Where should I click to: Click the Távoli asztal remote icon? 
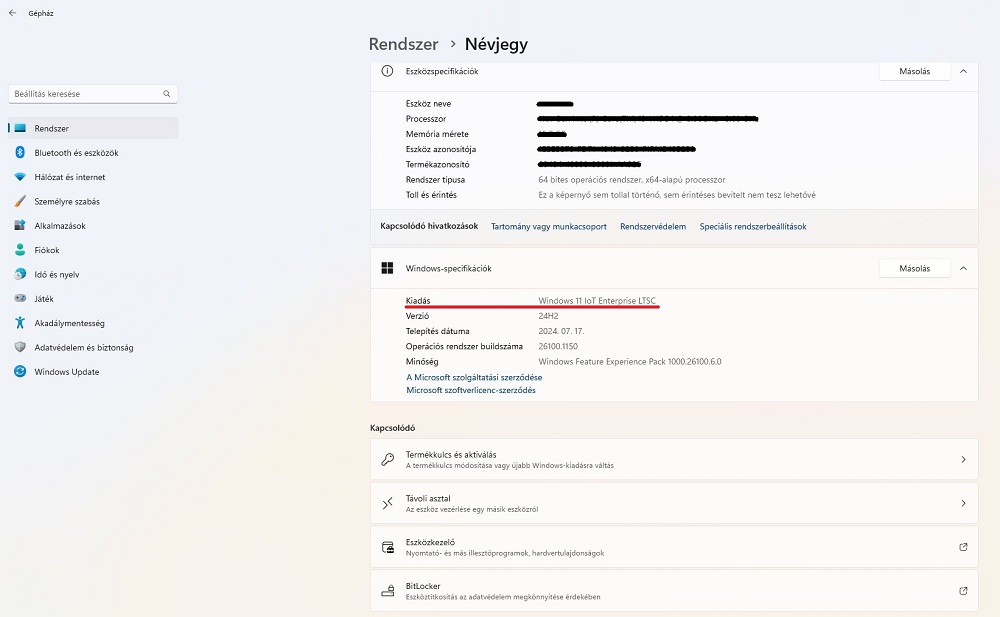coord(387,503)
